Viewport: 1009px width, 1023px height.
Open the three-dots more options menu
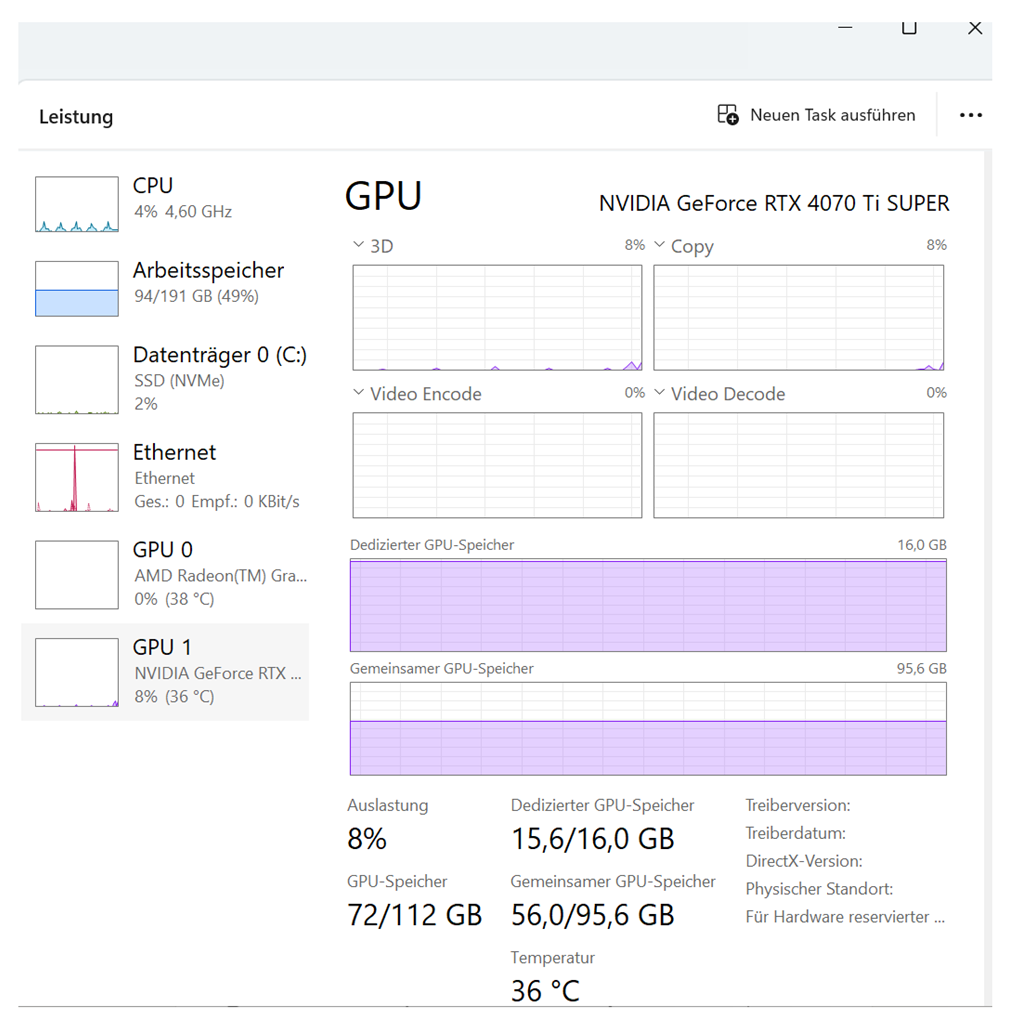[970, 115]
